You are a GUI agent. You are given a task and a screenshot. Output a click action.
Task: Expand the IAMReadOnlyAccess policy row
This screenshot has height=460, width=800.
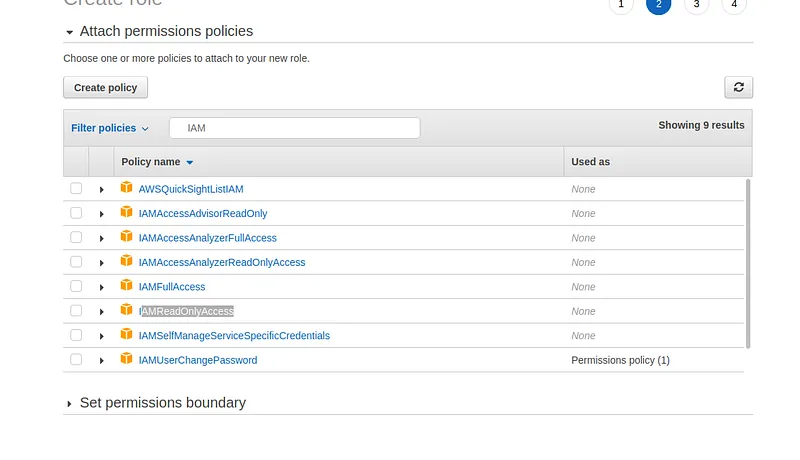click(102, 312)
